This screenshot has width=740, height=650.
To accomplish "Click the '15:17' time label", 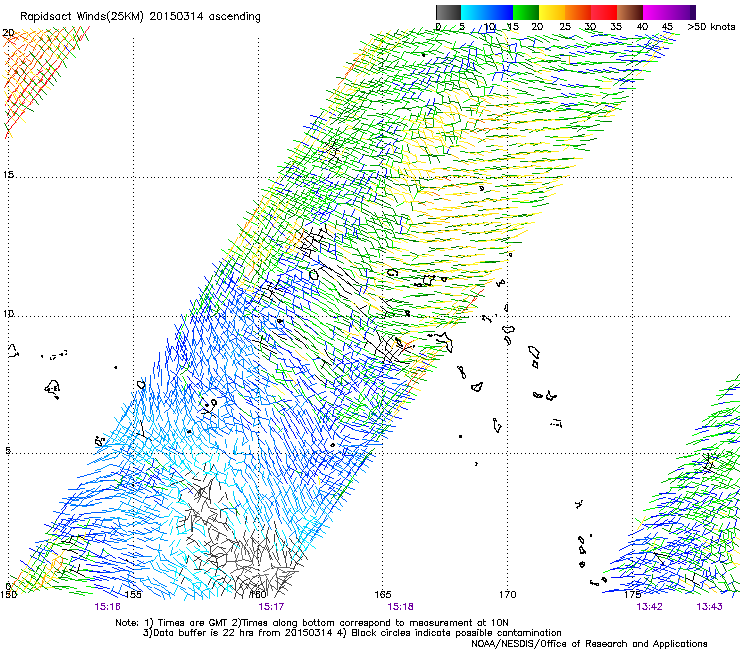I will tap(271, 607).
